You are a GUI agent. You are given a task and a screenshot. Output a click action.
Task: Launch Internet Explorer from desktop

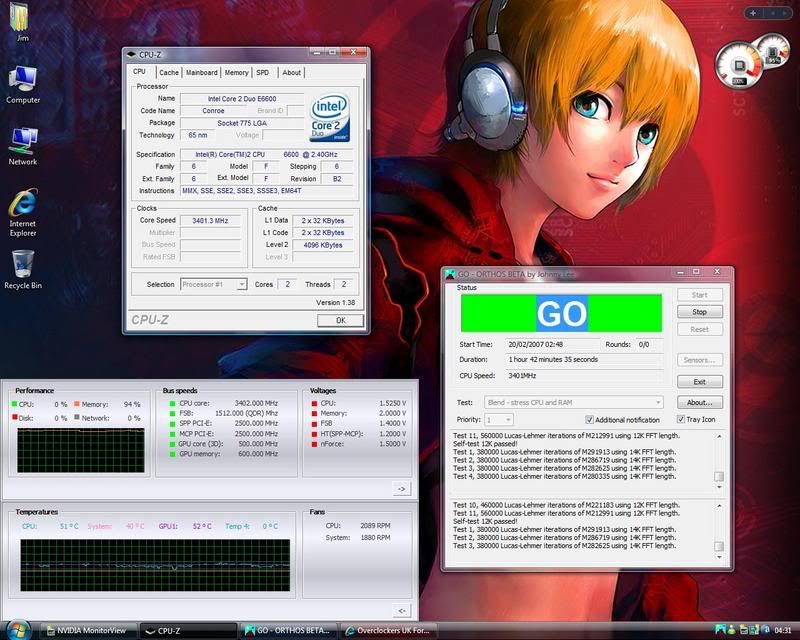point(22,212)
